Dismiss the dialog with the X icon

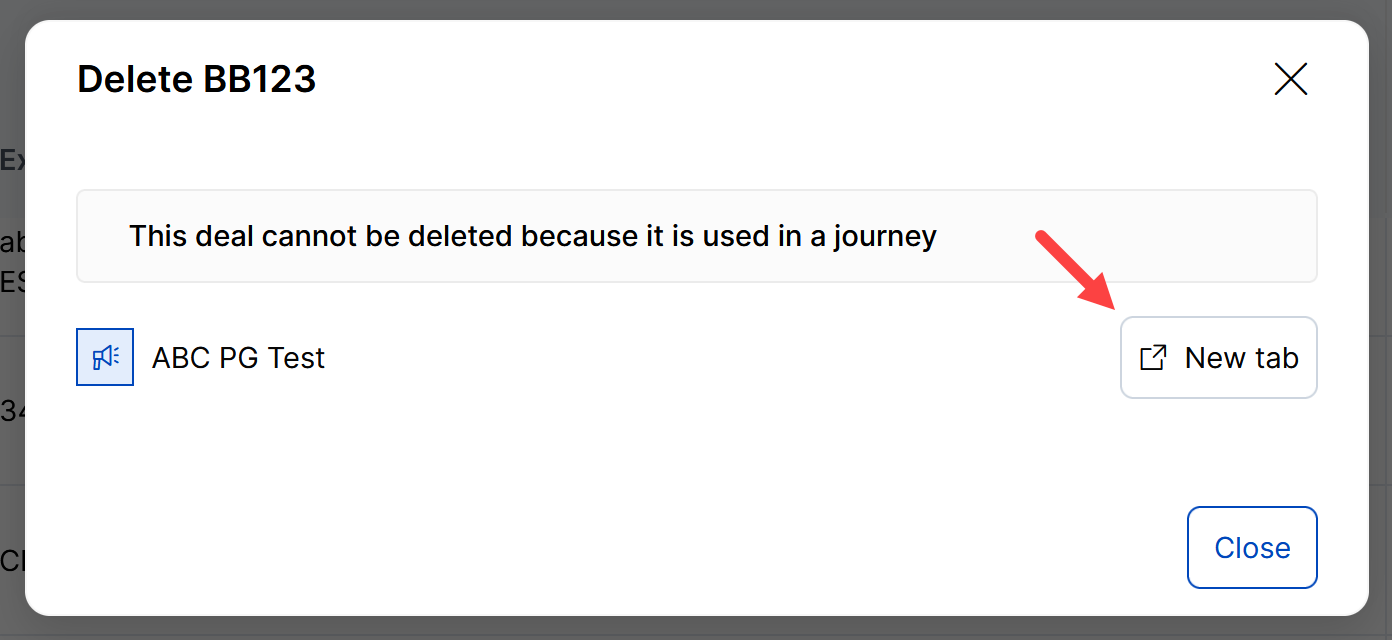click(x=1290, y=79)
